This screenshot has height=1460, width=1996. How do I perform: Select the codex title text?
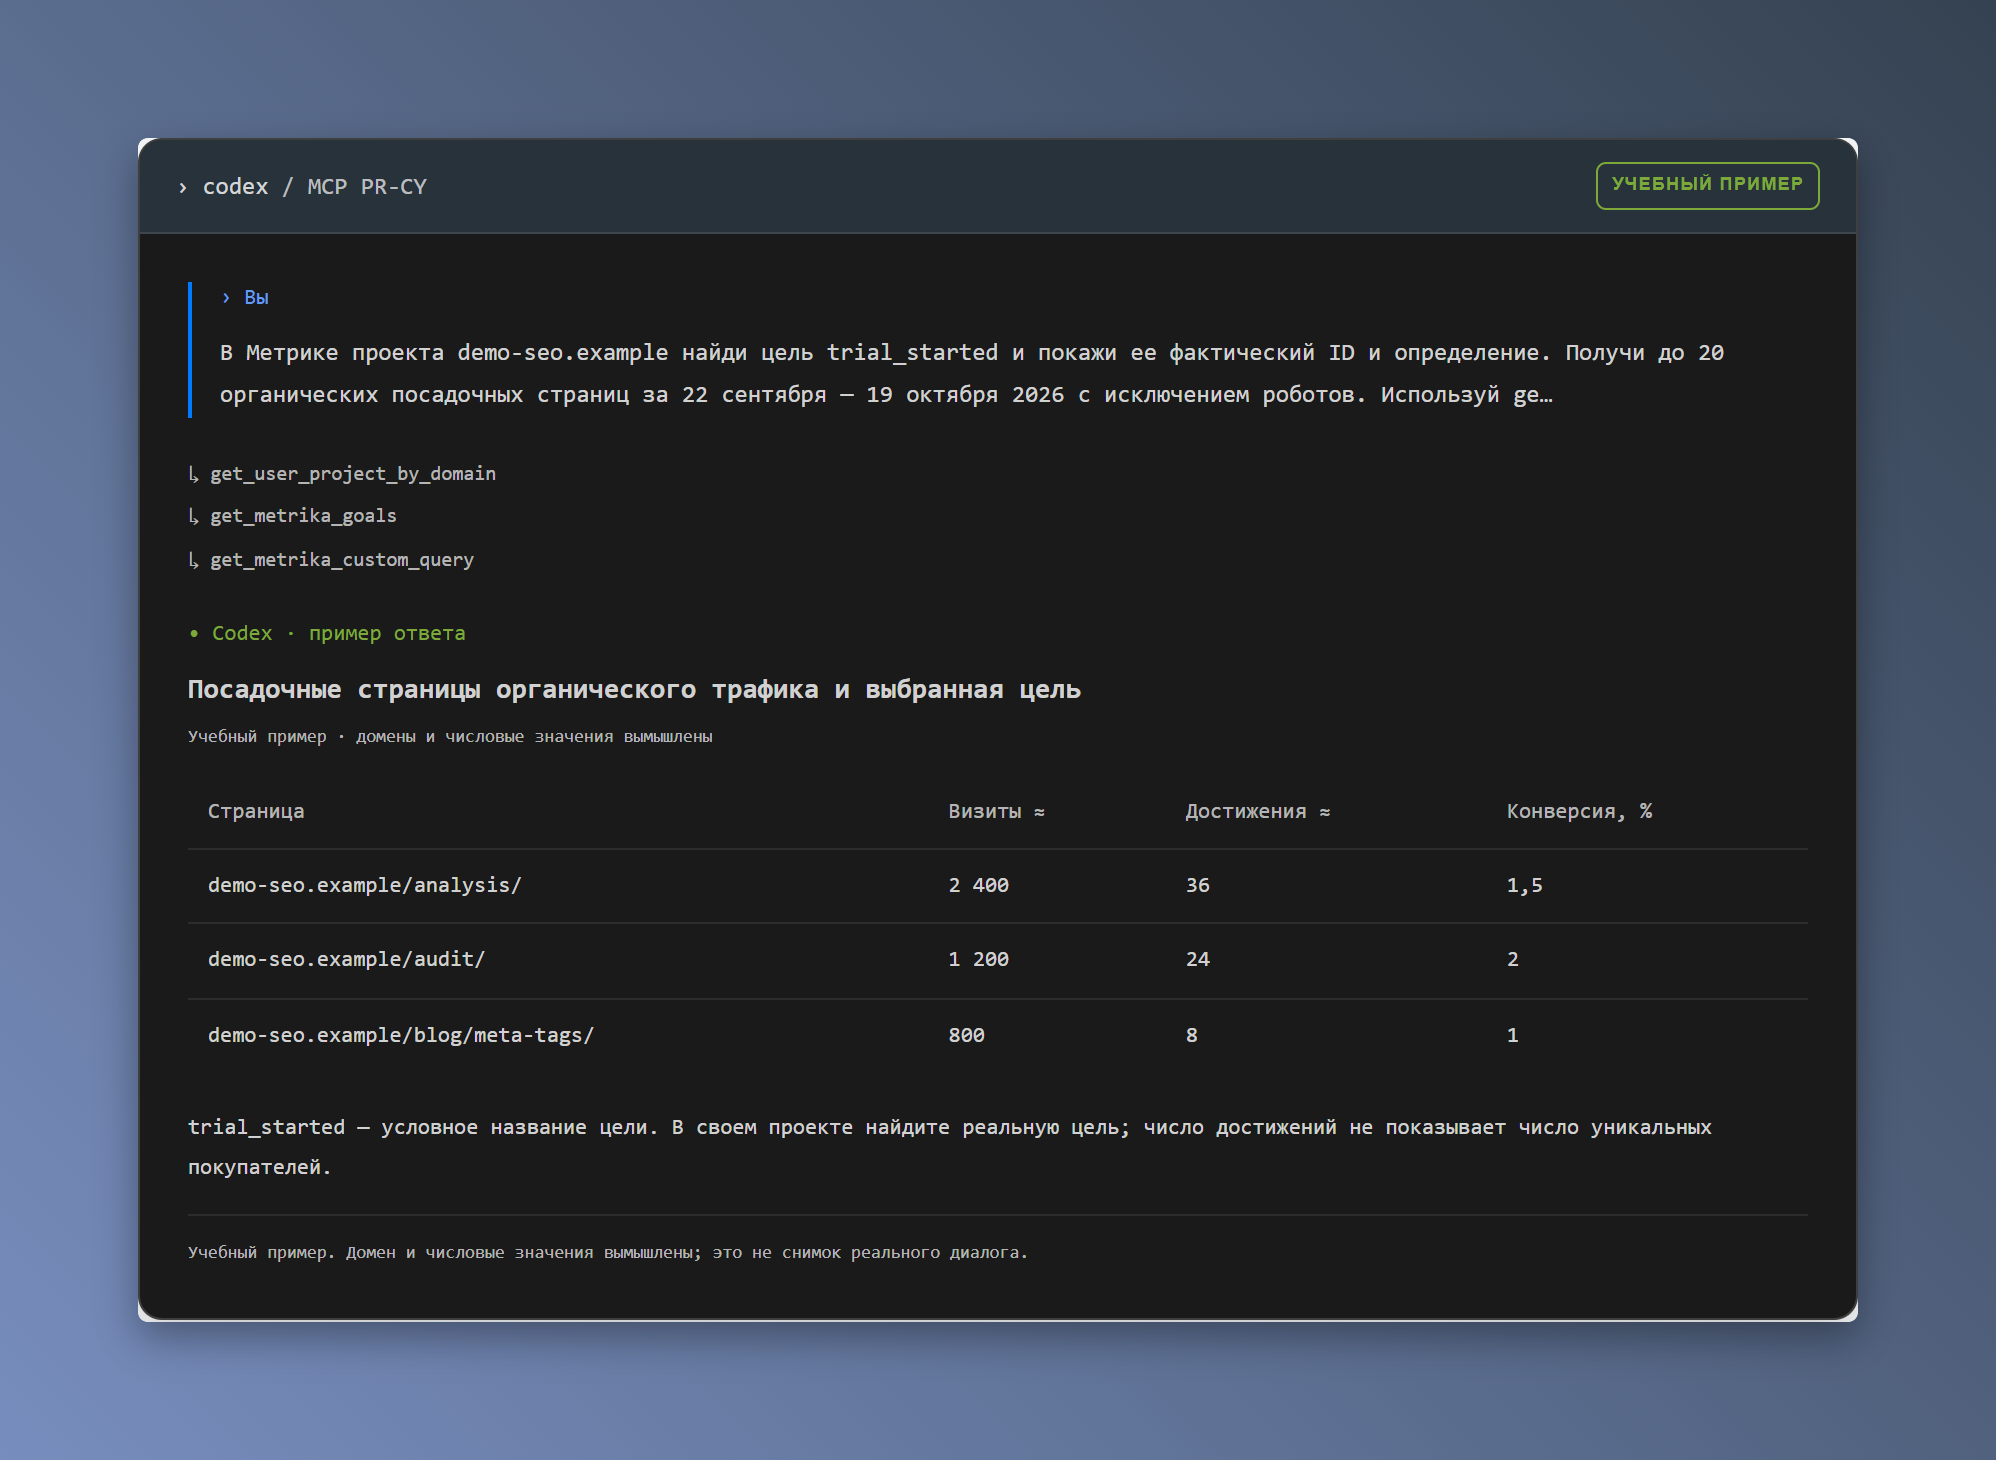click(236, 187)
